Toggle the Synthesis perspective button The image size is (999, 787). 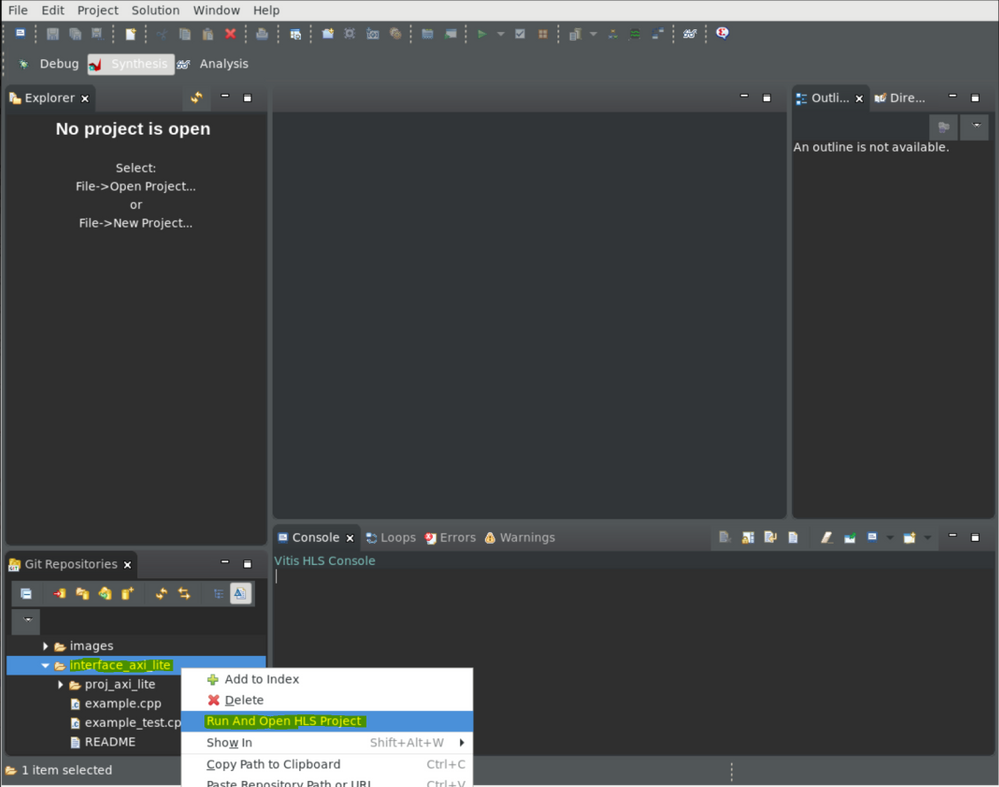130,64
